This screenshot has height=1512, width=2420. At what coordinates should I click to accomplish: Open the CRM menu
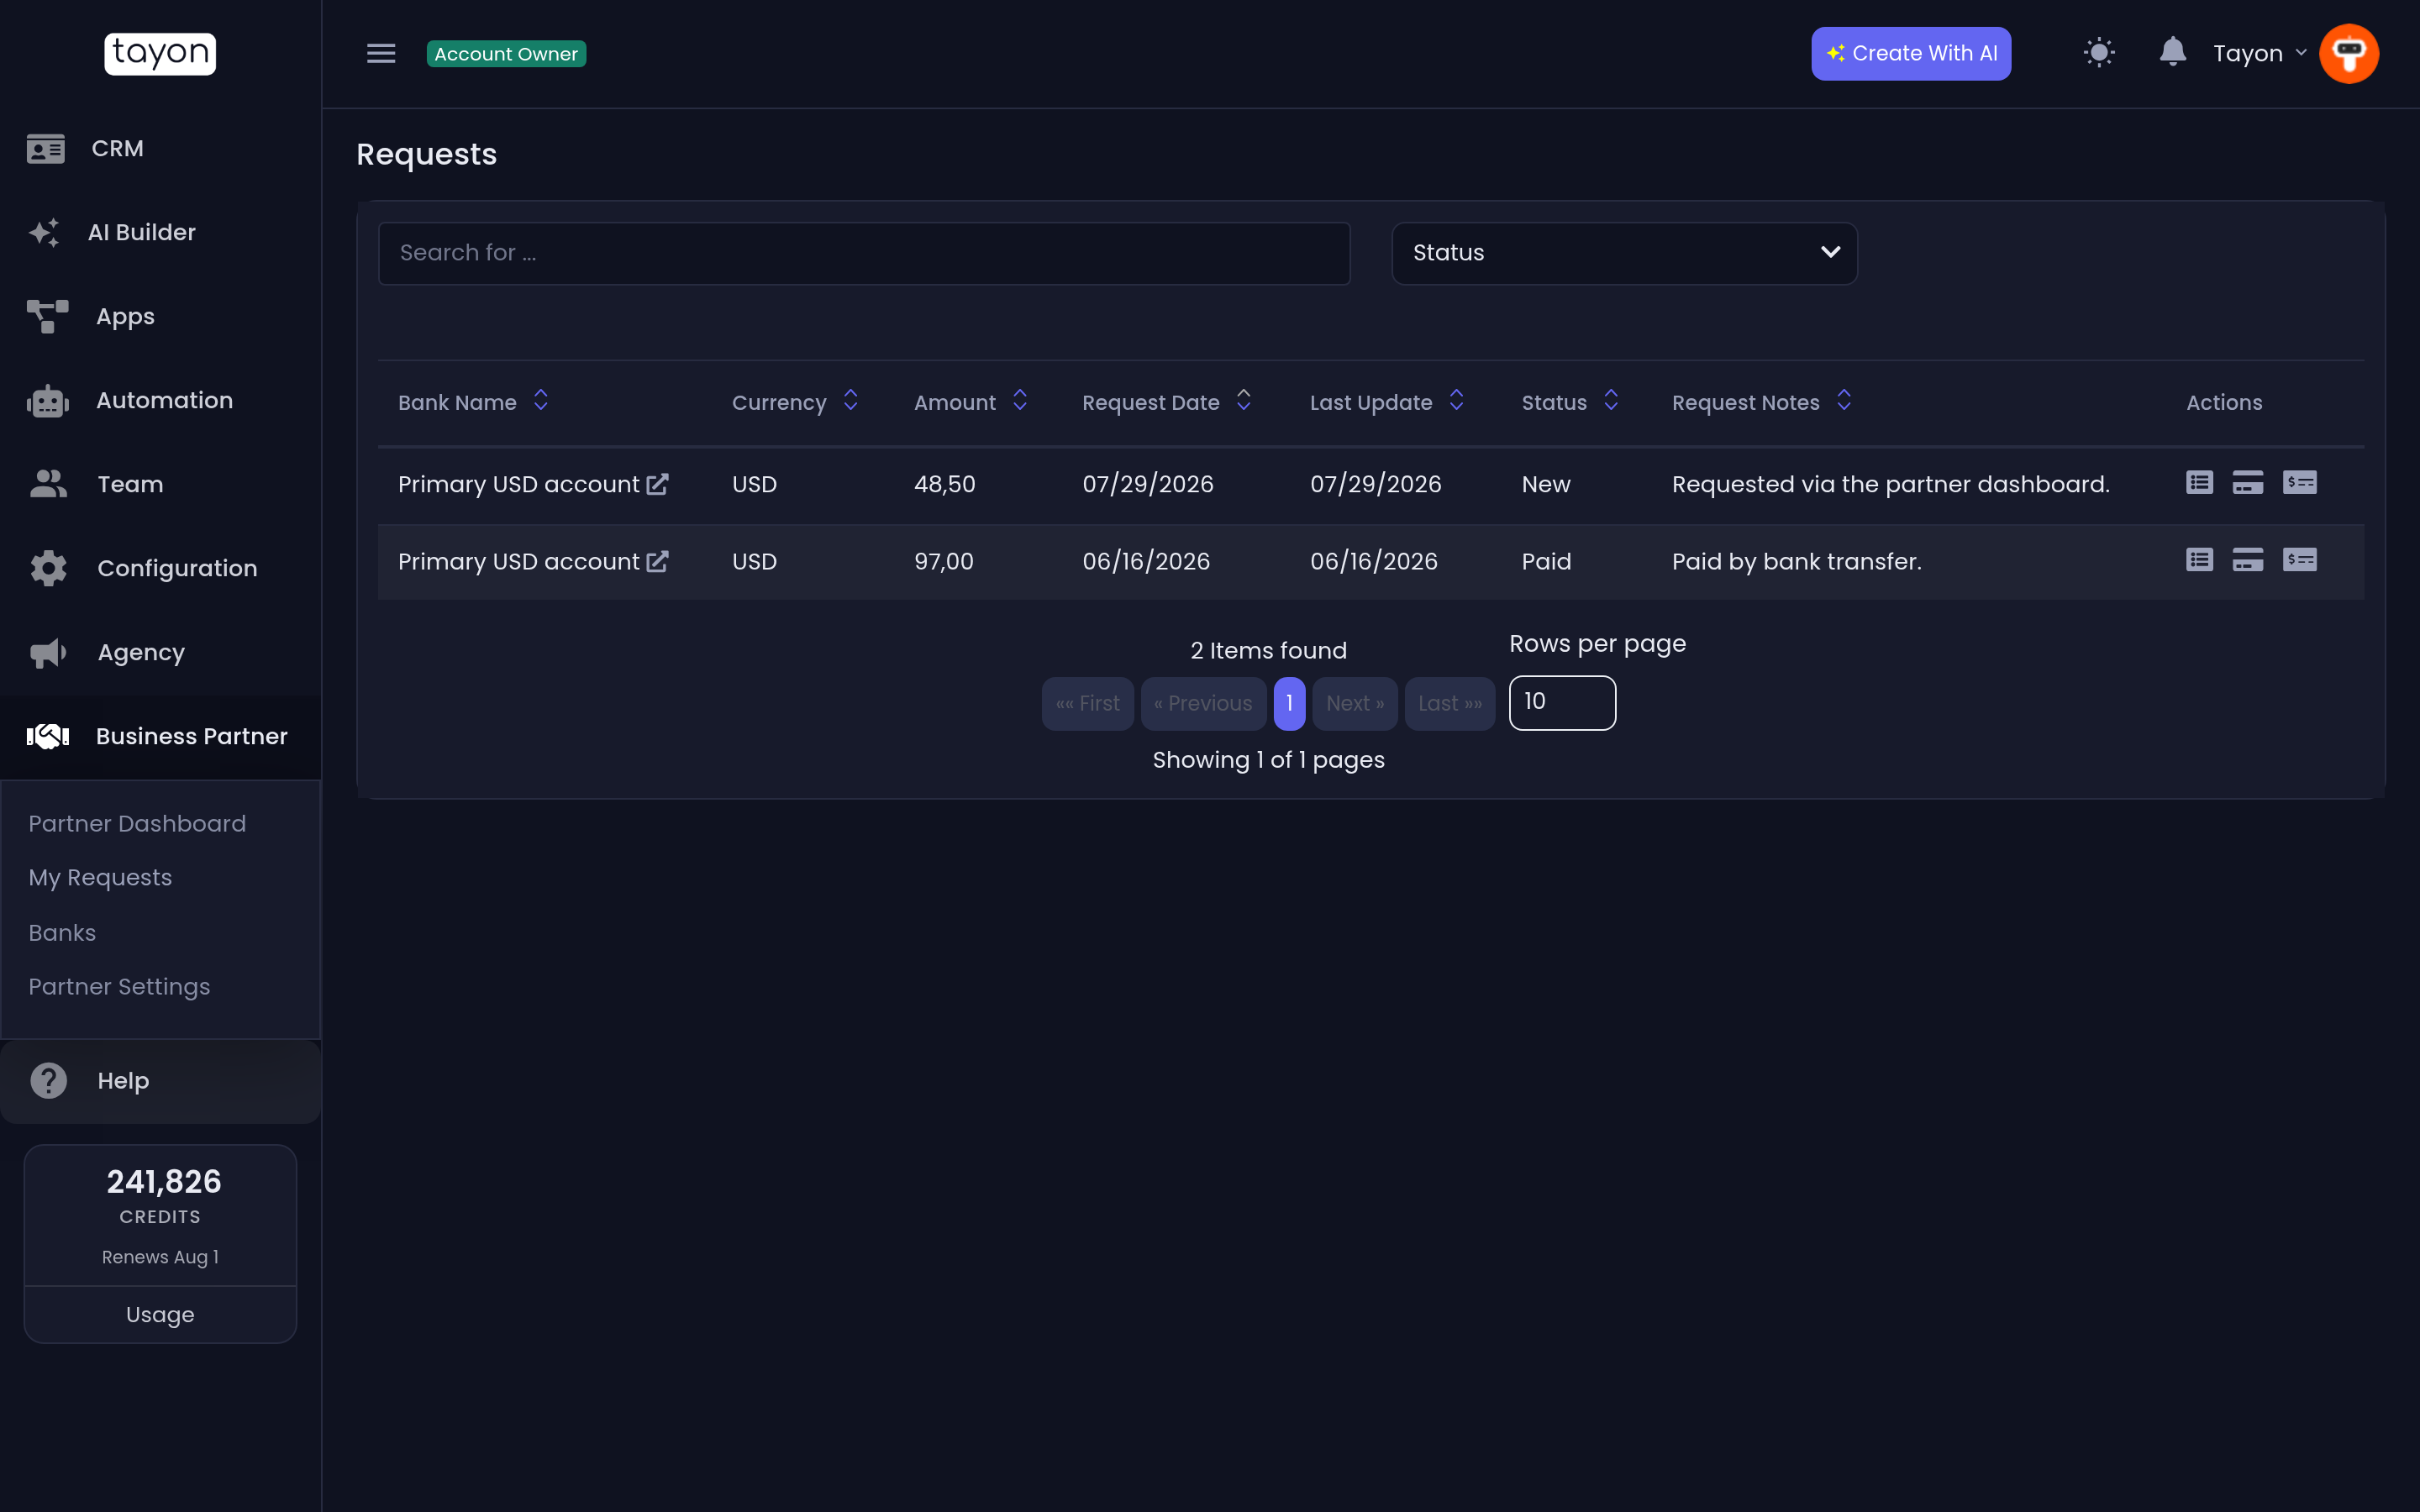pos(160,148)
